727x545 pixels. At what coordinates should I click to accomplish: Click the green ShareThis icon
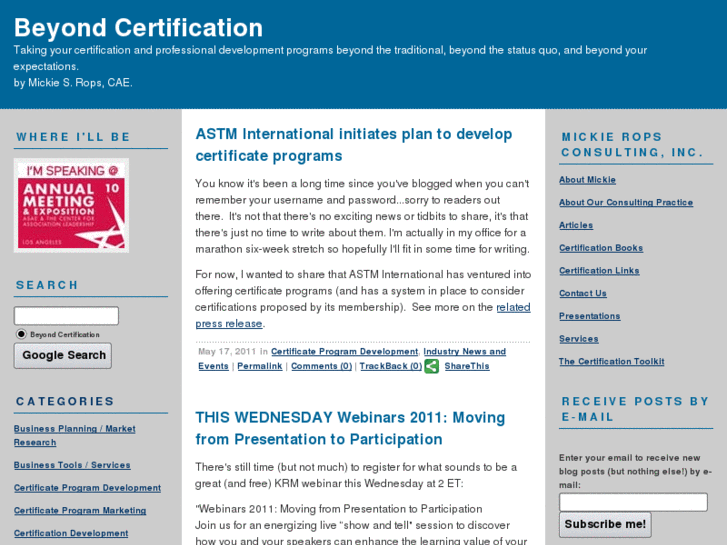[x=431, y=366]
